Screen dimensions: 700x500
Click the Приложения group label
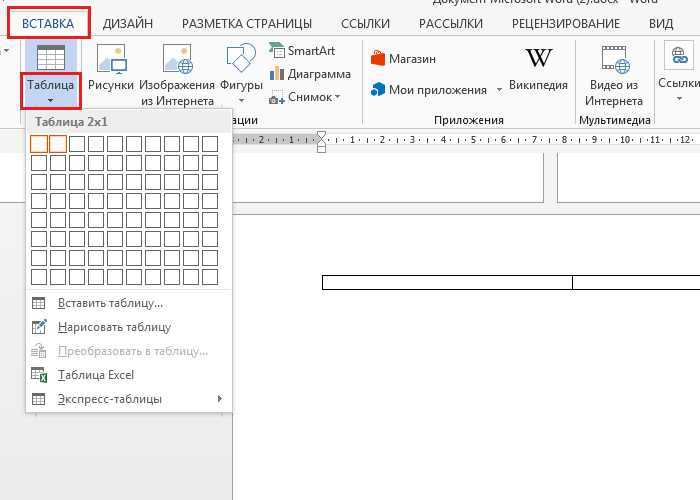[468, 120]
